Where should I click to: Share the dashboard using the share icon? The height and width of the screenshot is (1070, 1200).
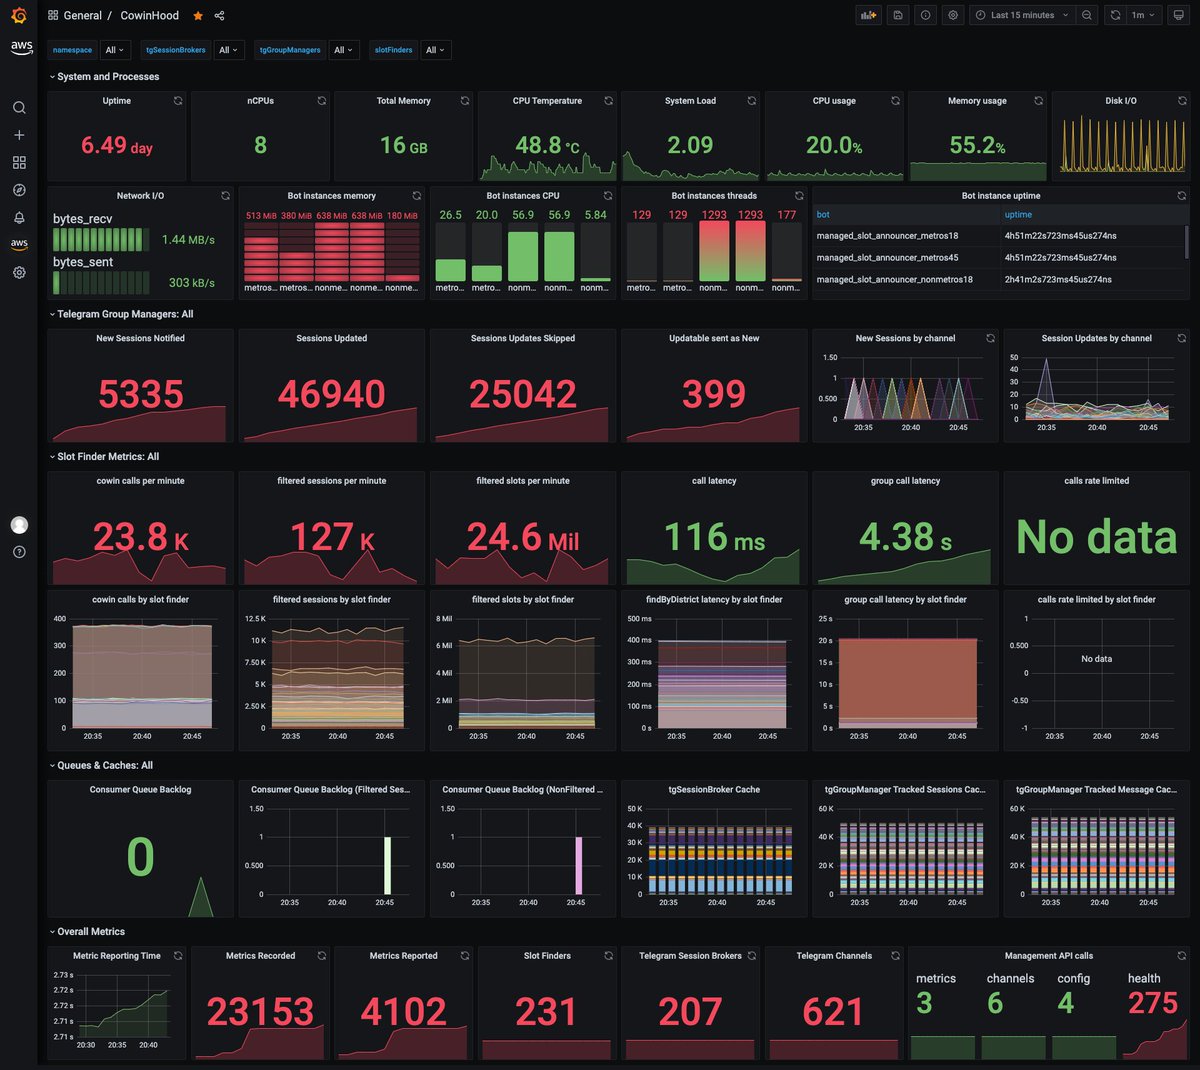(x=220, y=16)
